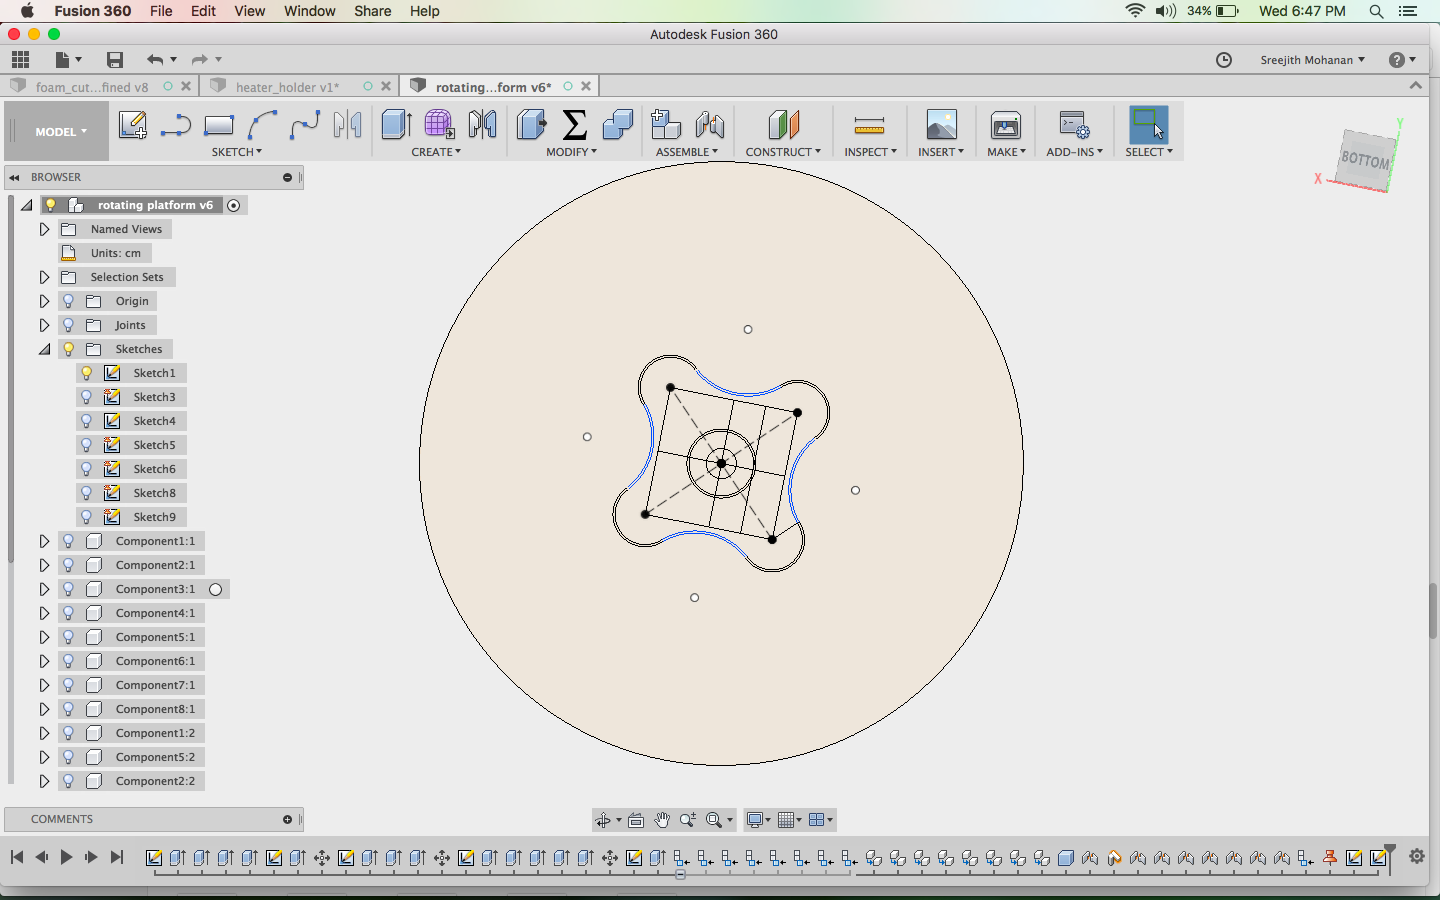Toggle visibility of Component8:1
1440x900 pixels.
click(69, 709)
